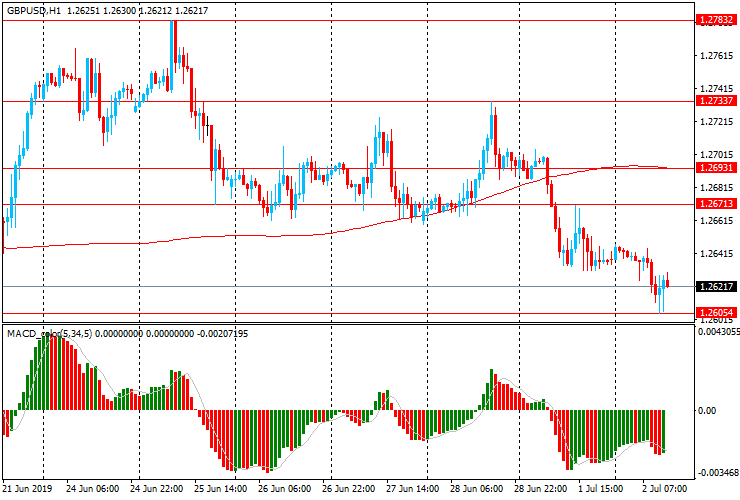Click the 1.27337 red price label
This screenshot has width=740, height=500.
(x=716, y=101)
